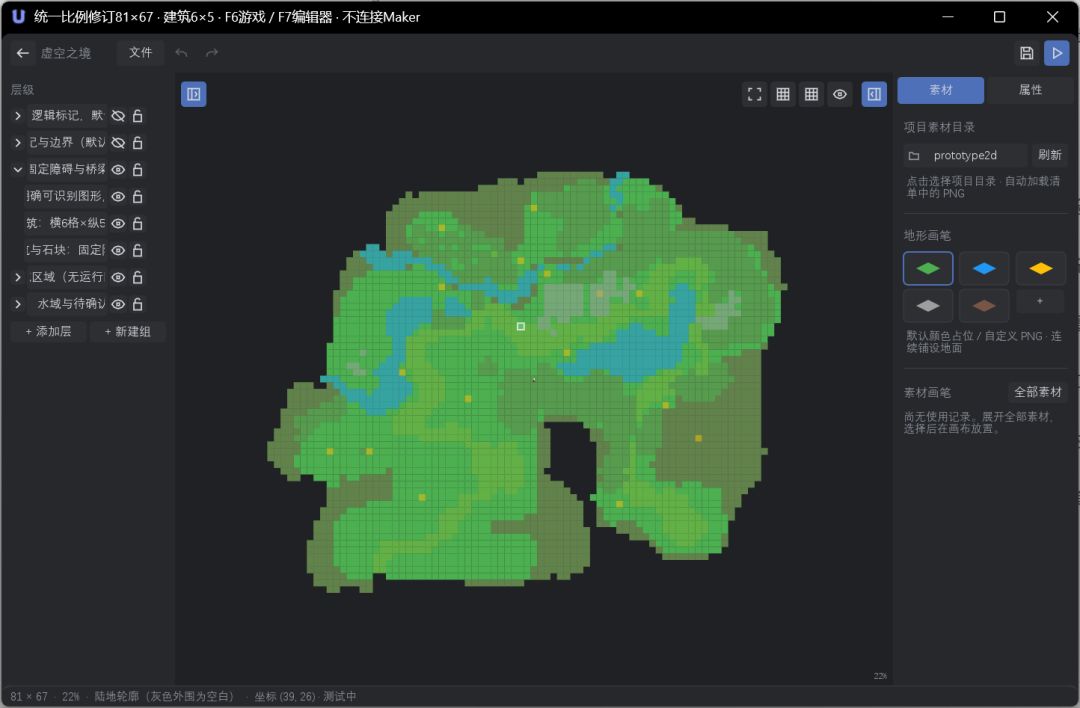Click the 新建组 button
Image resolution: width=1080 pixels, height=708 pixels.
tap(127, 331)
